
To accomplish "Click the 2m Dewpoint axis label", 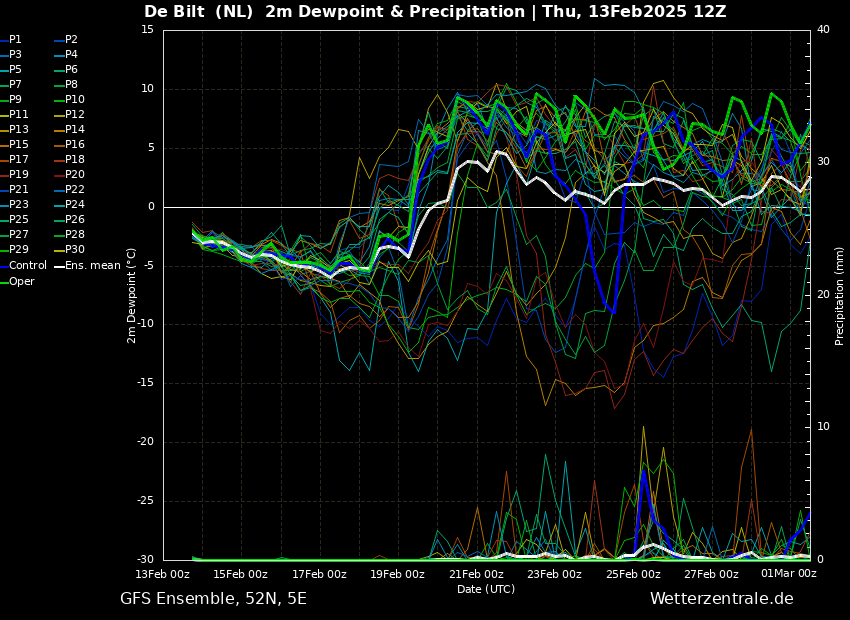I will point(131,296).
